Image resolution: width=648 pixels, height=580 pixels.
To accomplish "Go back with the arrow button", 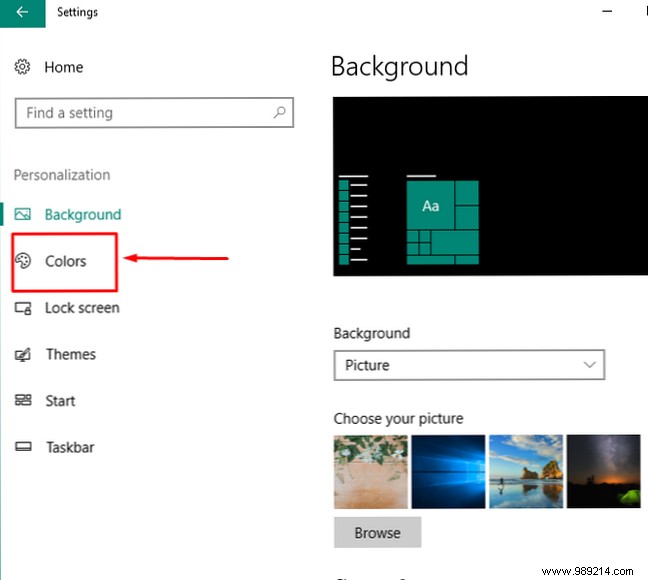I will (22, 12).
